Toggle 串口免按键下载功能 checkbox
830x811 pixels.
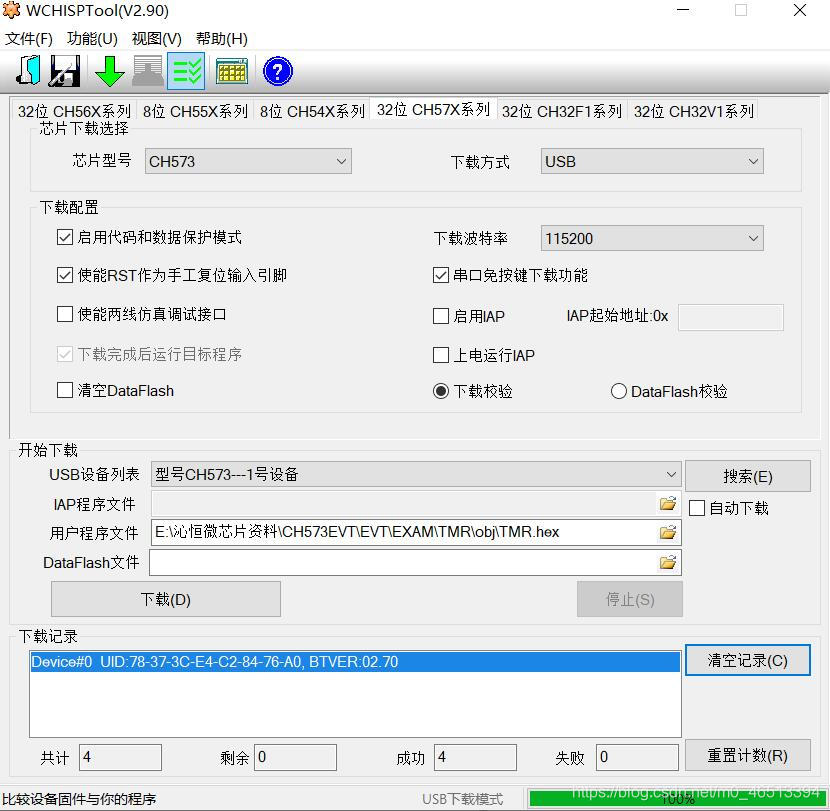coord(440,275)
